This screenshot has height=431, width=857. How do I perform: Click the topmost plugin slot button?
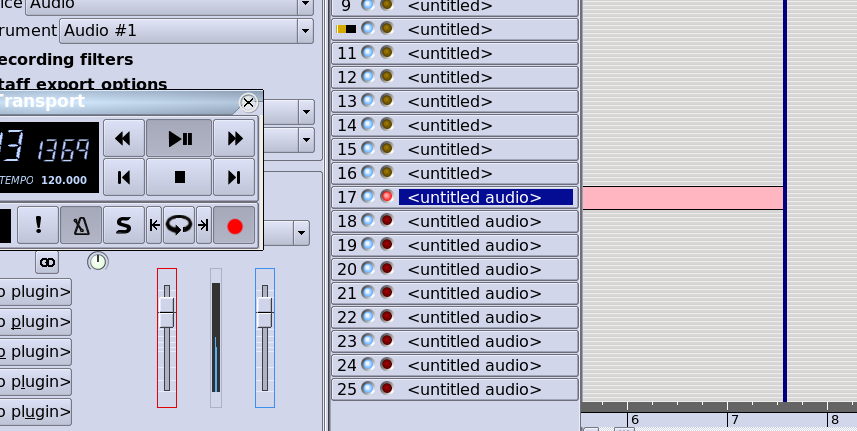[x=36, y=292]
